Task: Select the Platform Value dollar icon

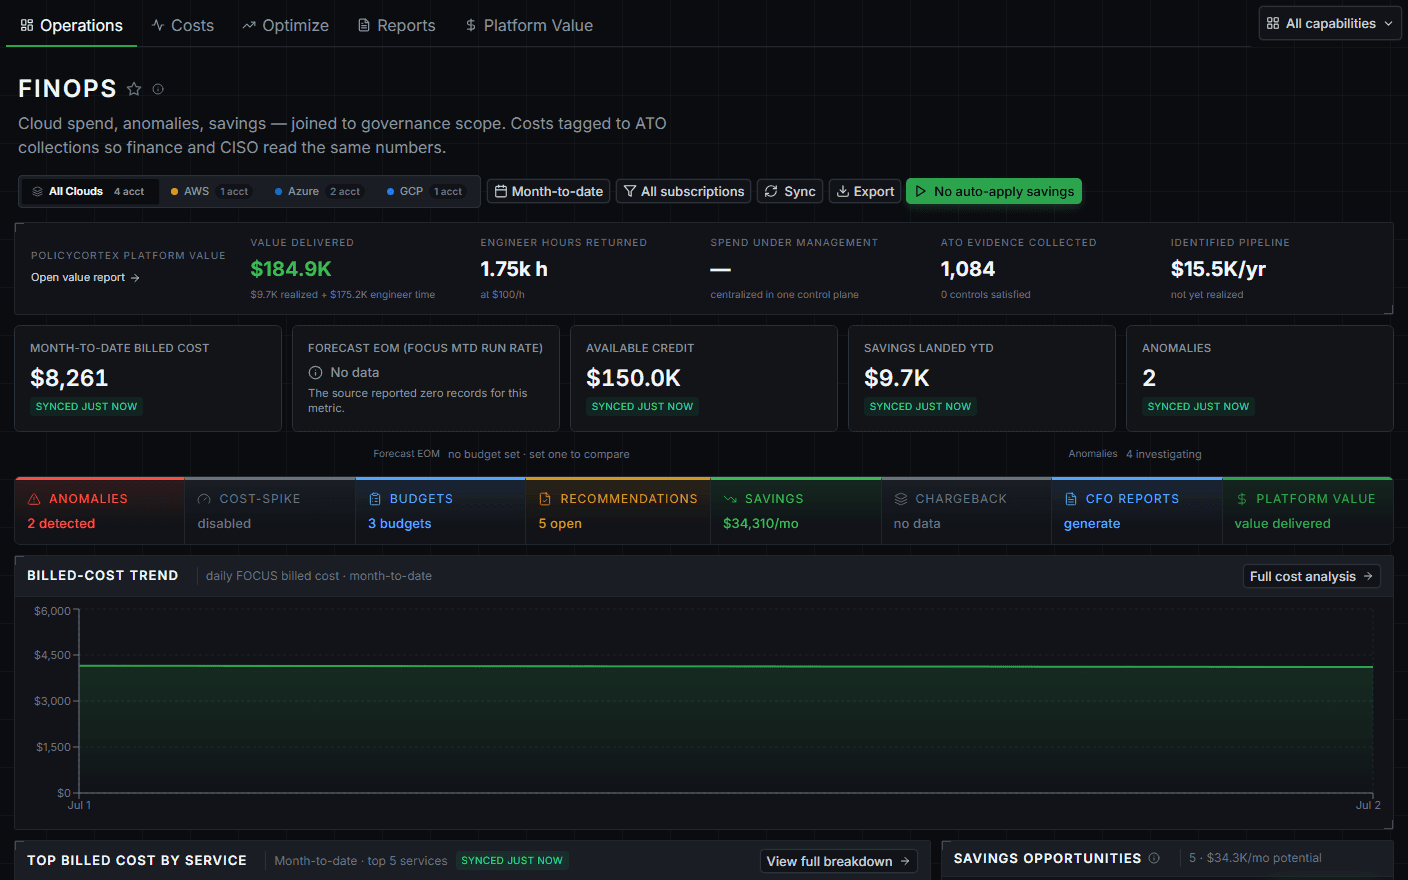Action: [1242, 499]
